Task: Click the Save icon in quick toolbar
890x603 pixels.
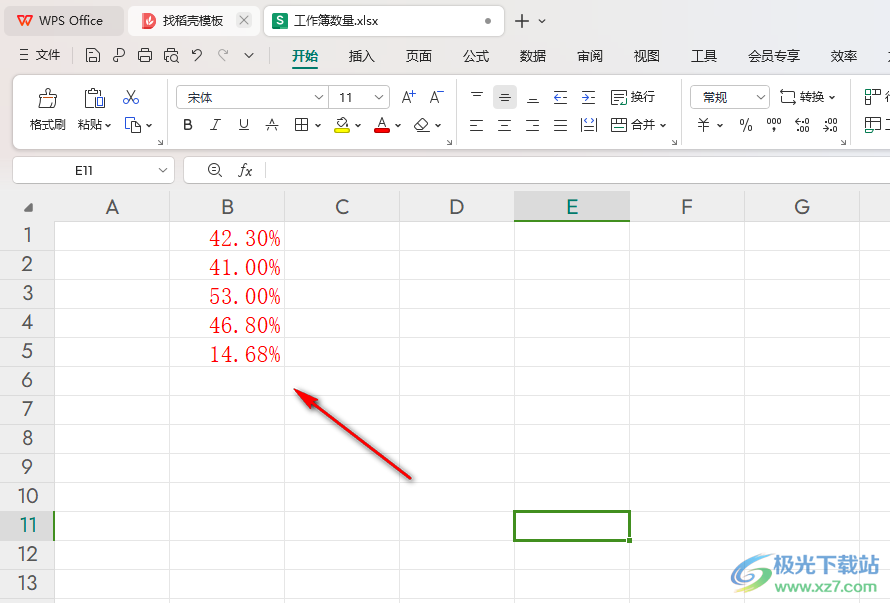Action: pyautogui.click(x=93, y=55)
